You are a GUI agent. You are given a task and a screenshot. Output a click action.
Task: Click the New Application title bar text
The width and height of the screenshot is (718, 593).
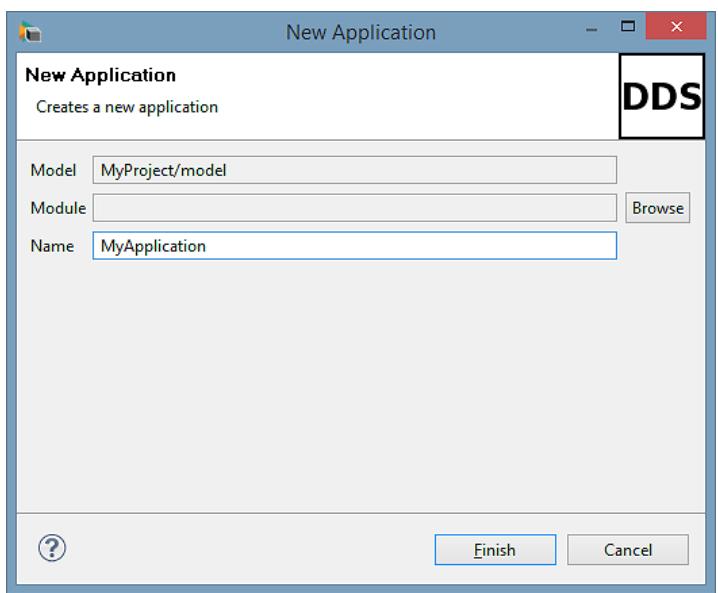tap(361, 33)
